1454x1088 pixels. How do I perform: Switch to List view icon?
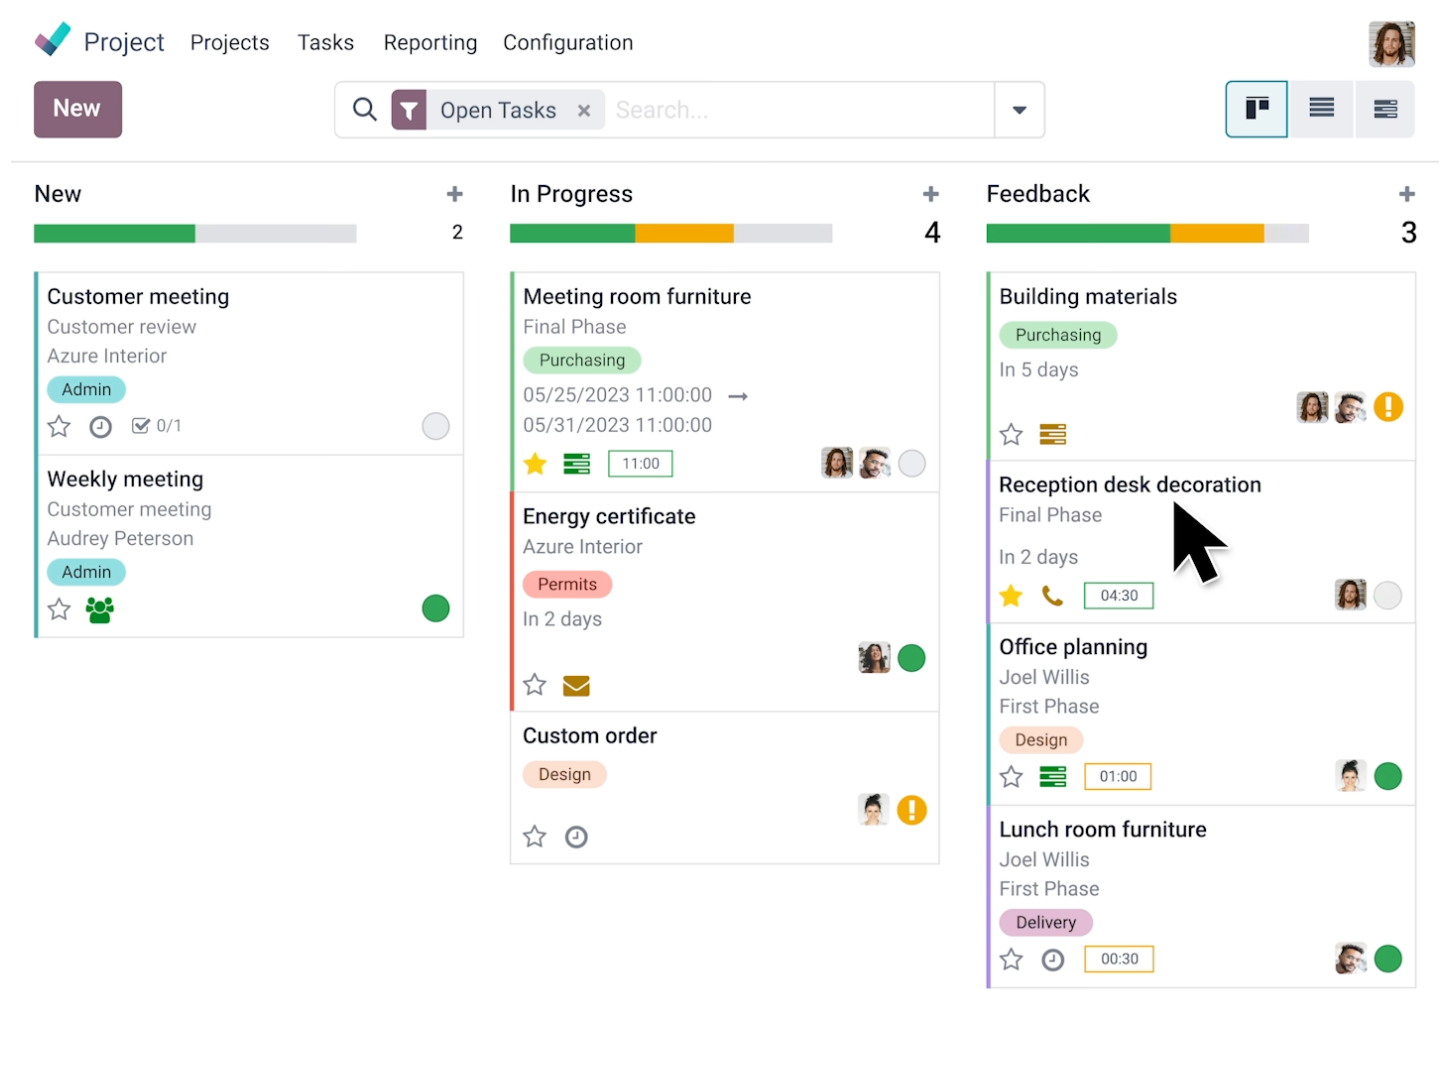click(x=1321, y=109)
